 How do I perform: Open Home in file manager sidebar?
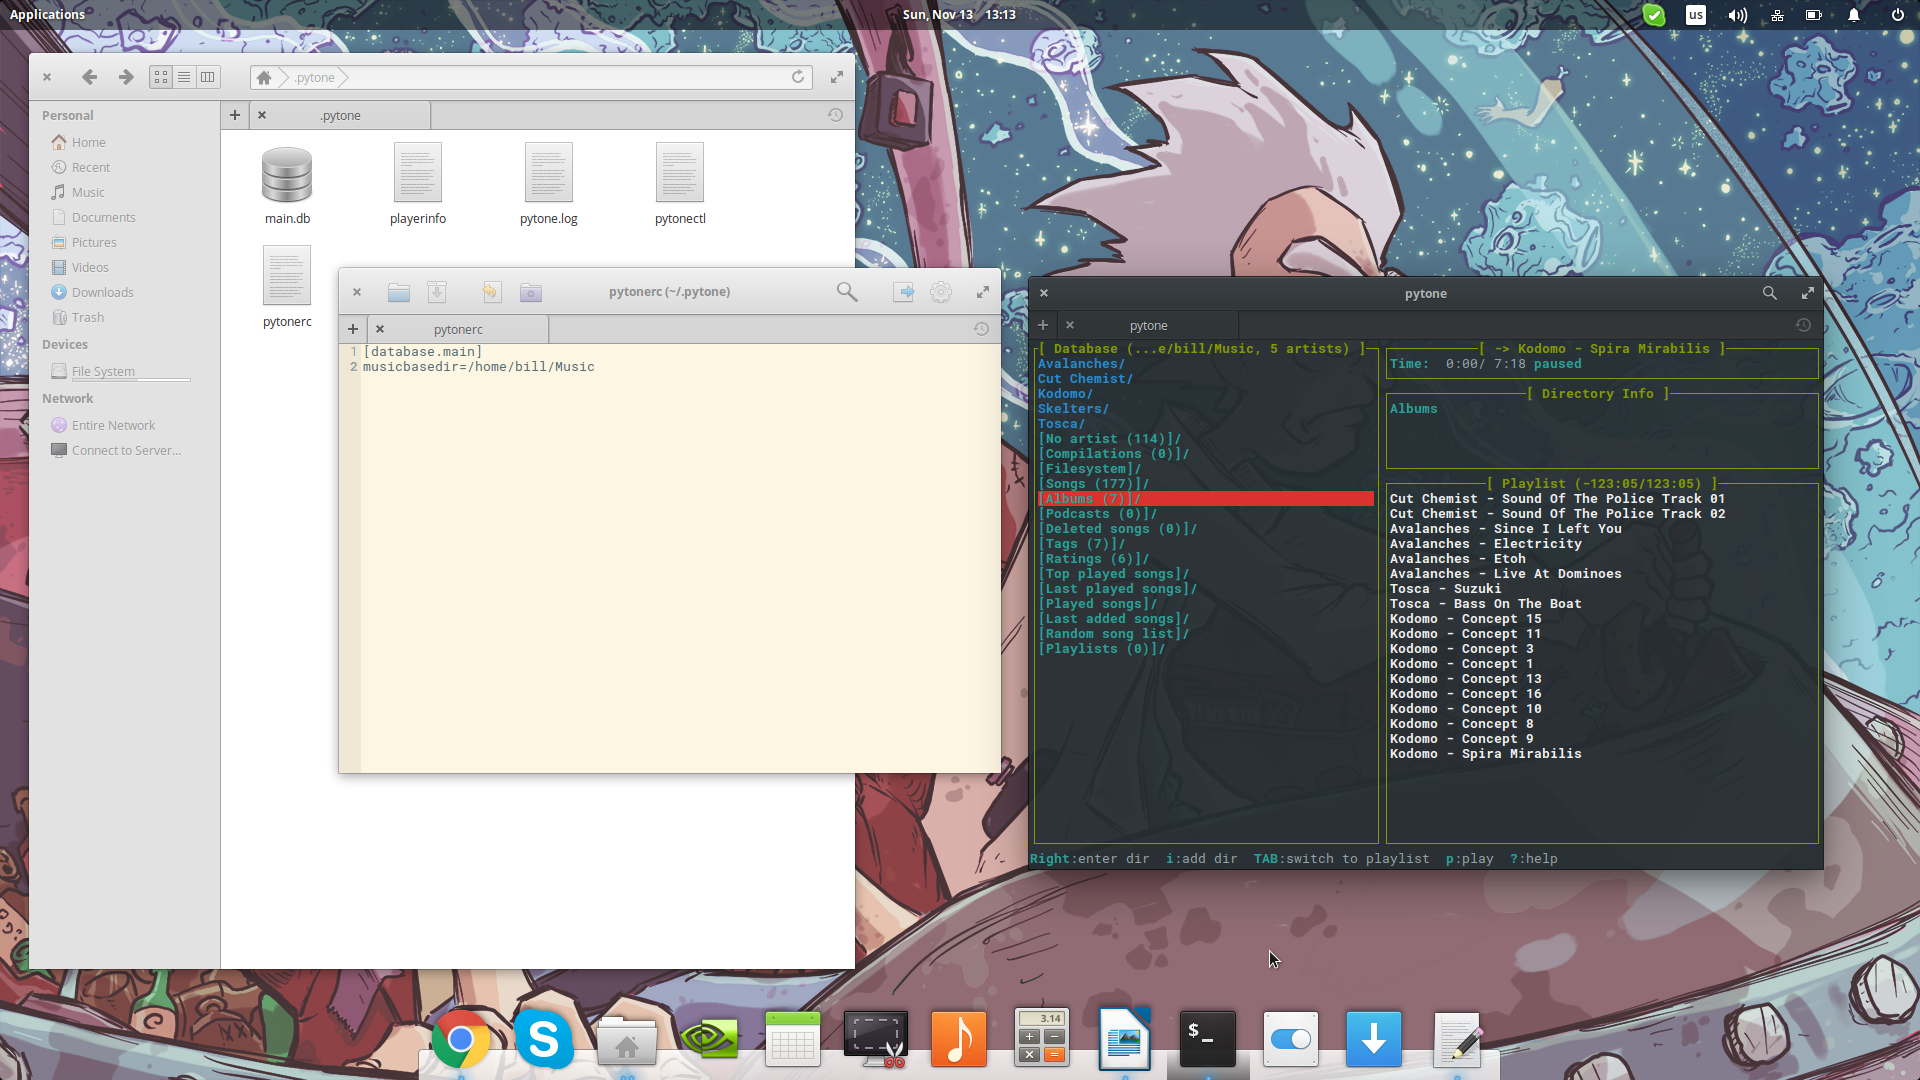click(x=88, y=142)
